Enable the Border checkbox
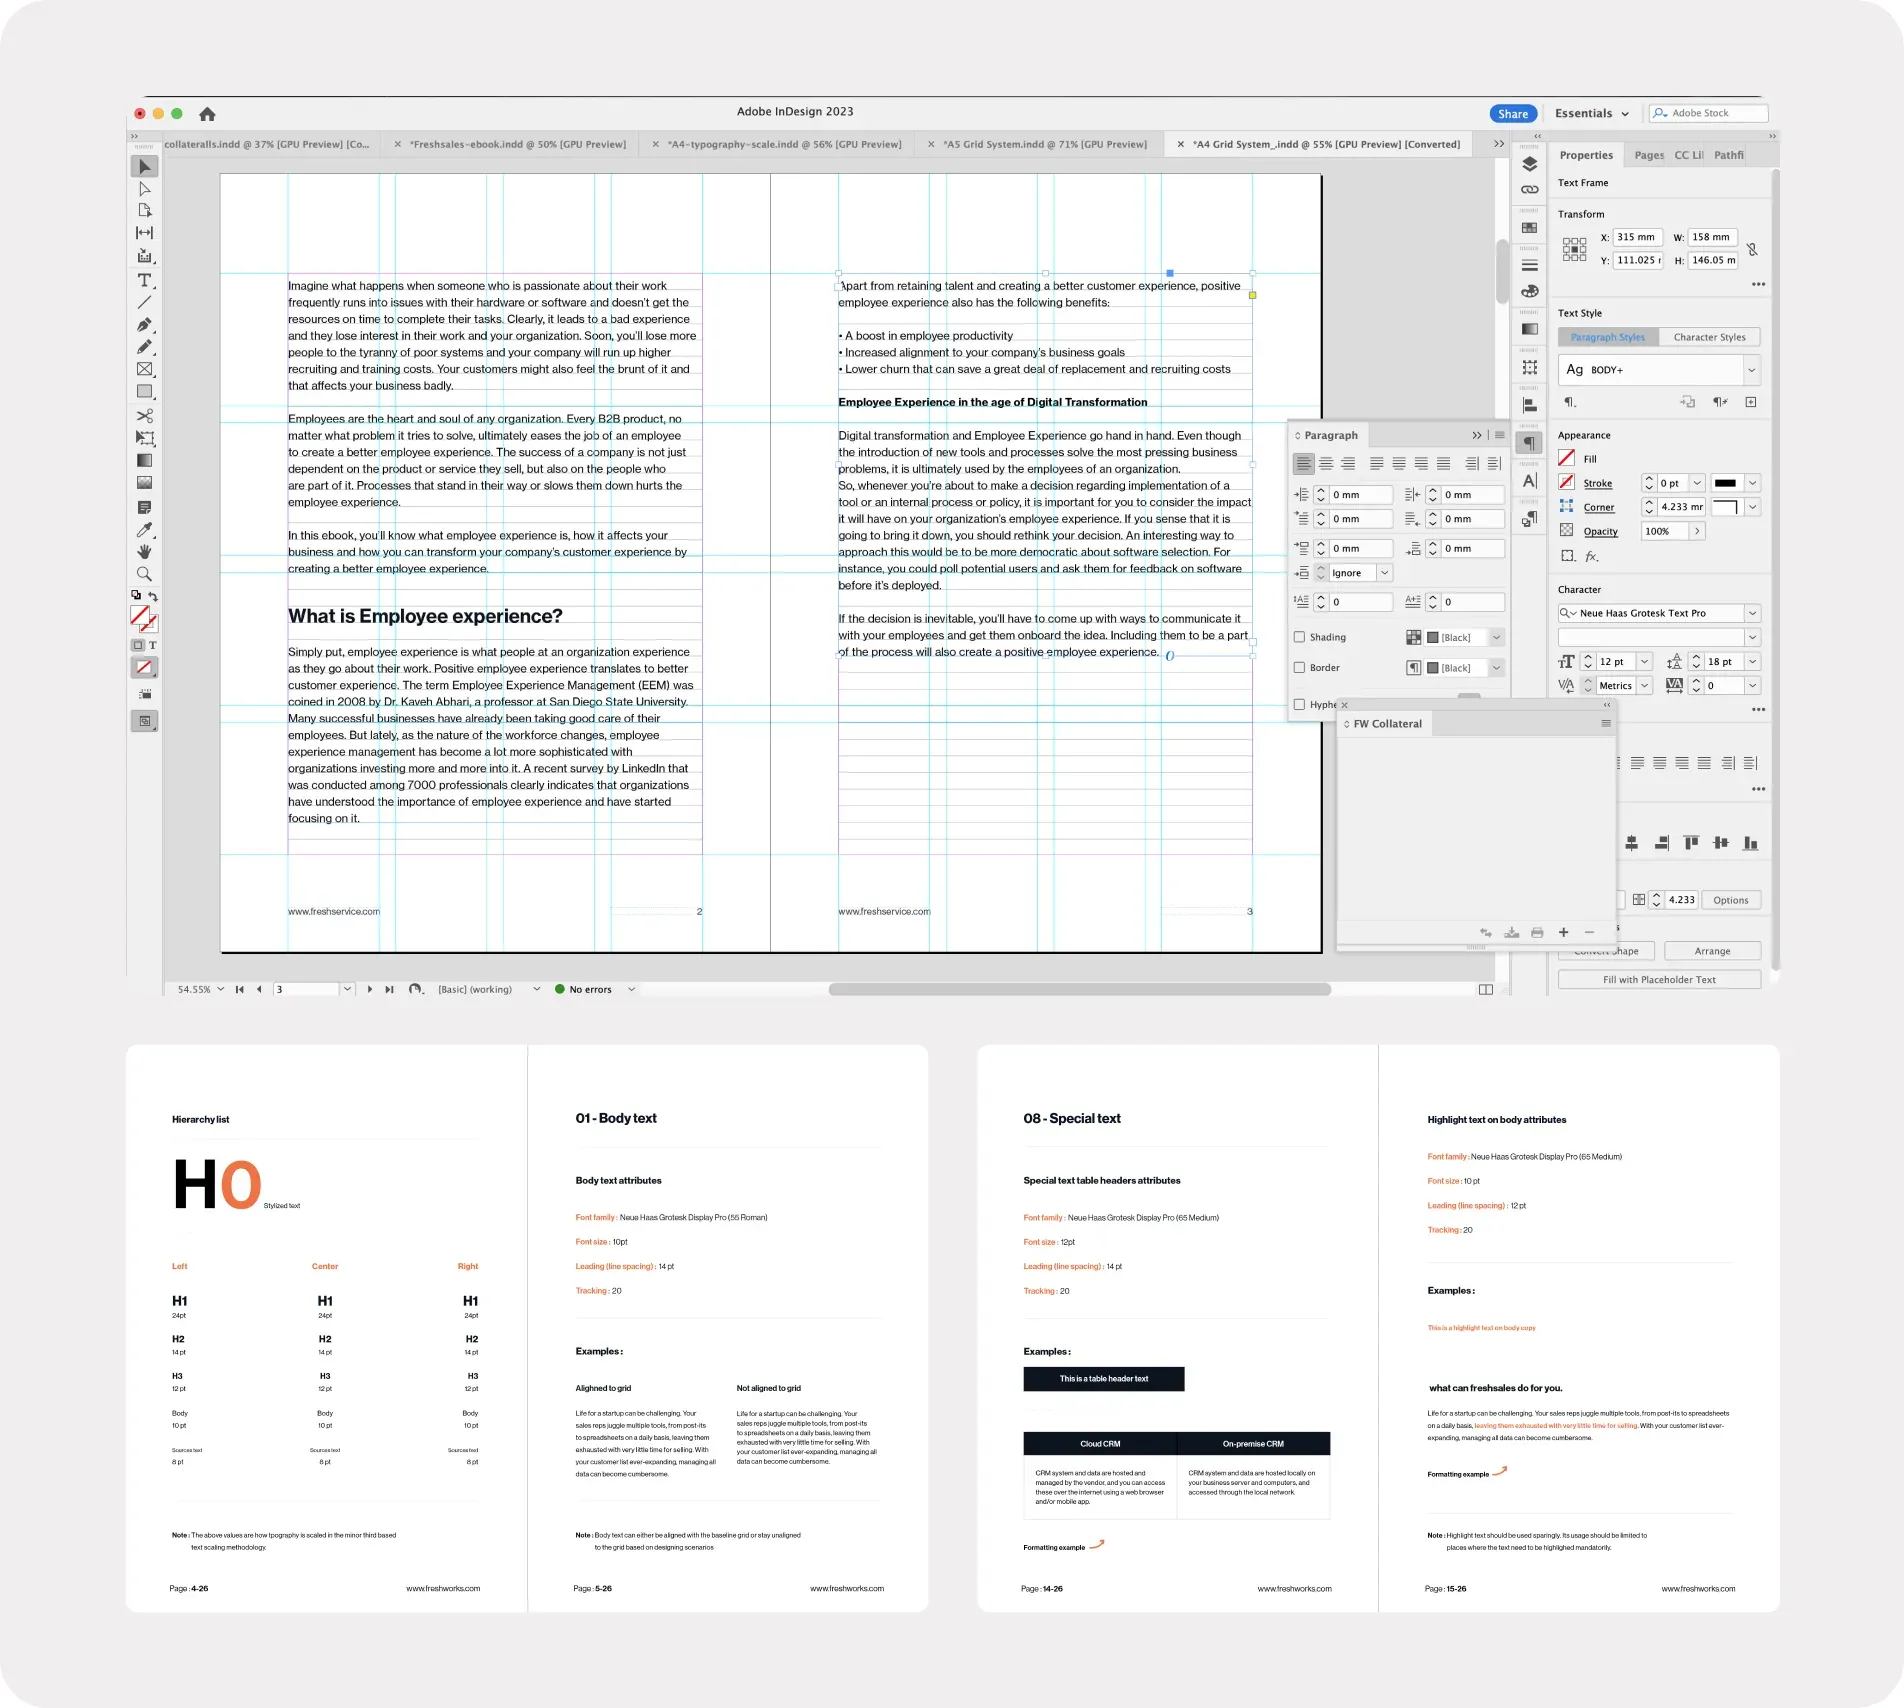The width and height of the screenshot is (1904, 1708). pos(1299,667)
